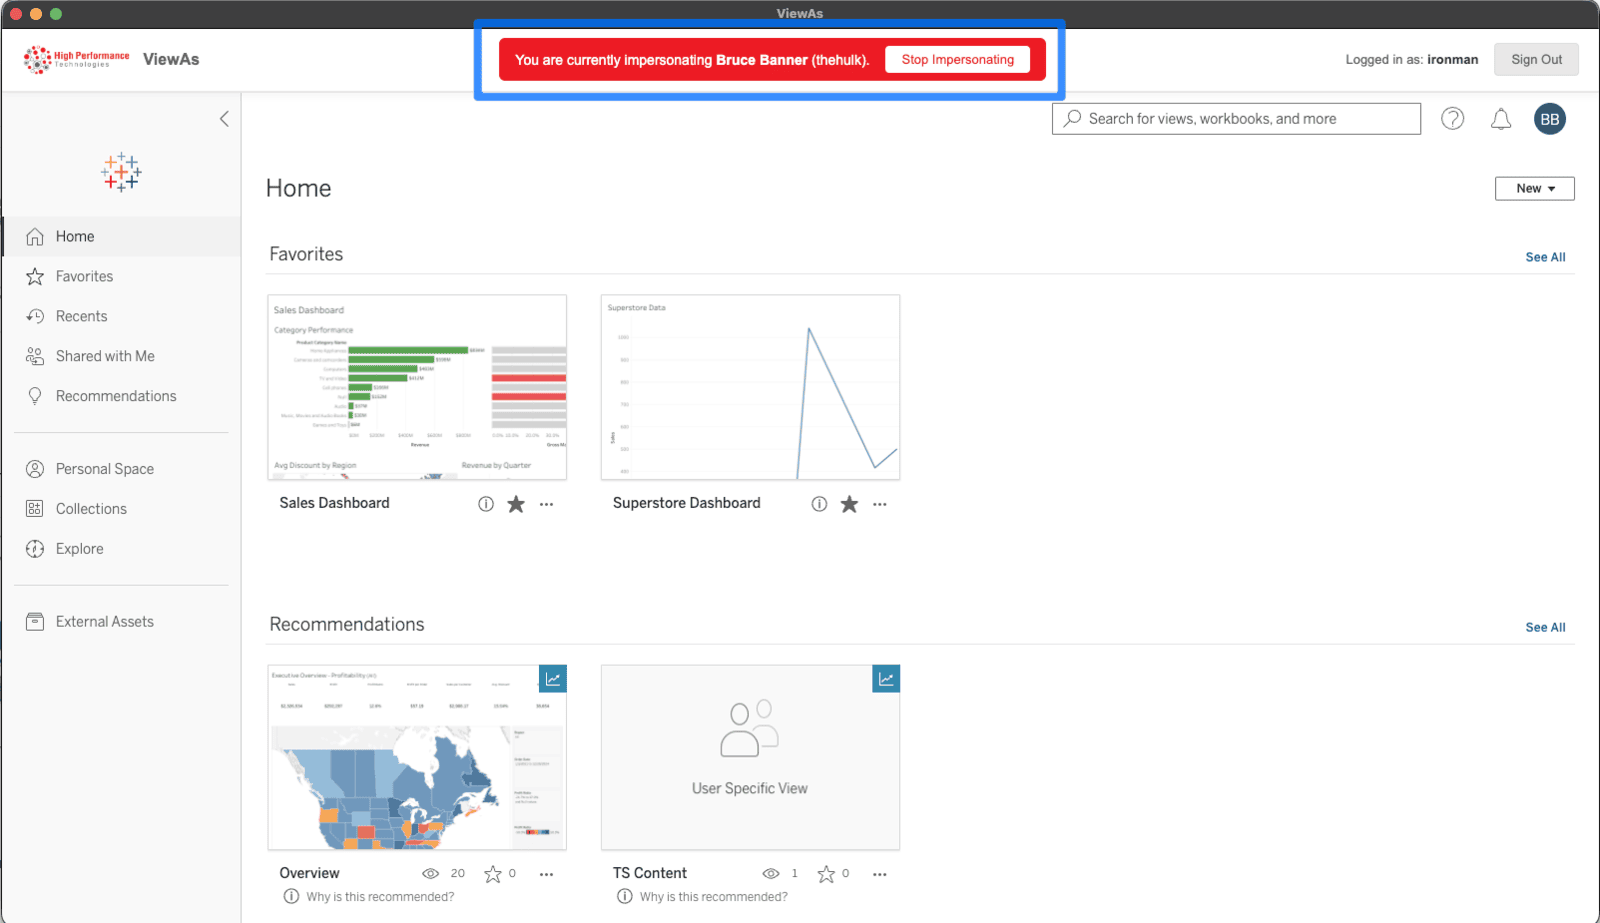Show info for Sales Dashboard
The image size is (1600, 923).
486,504
